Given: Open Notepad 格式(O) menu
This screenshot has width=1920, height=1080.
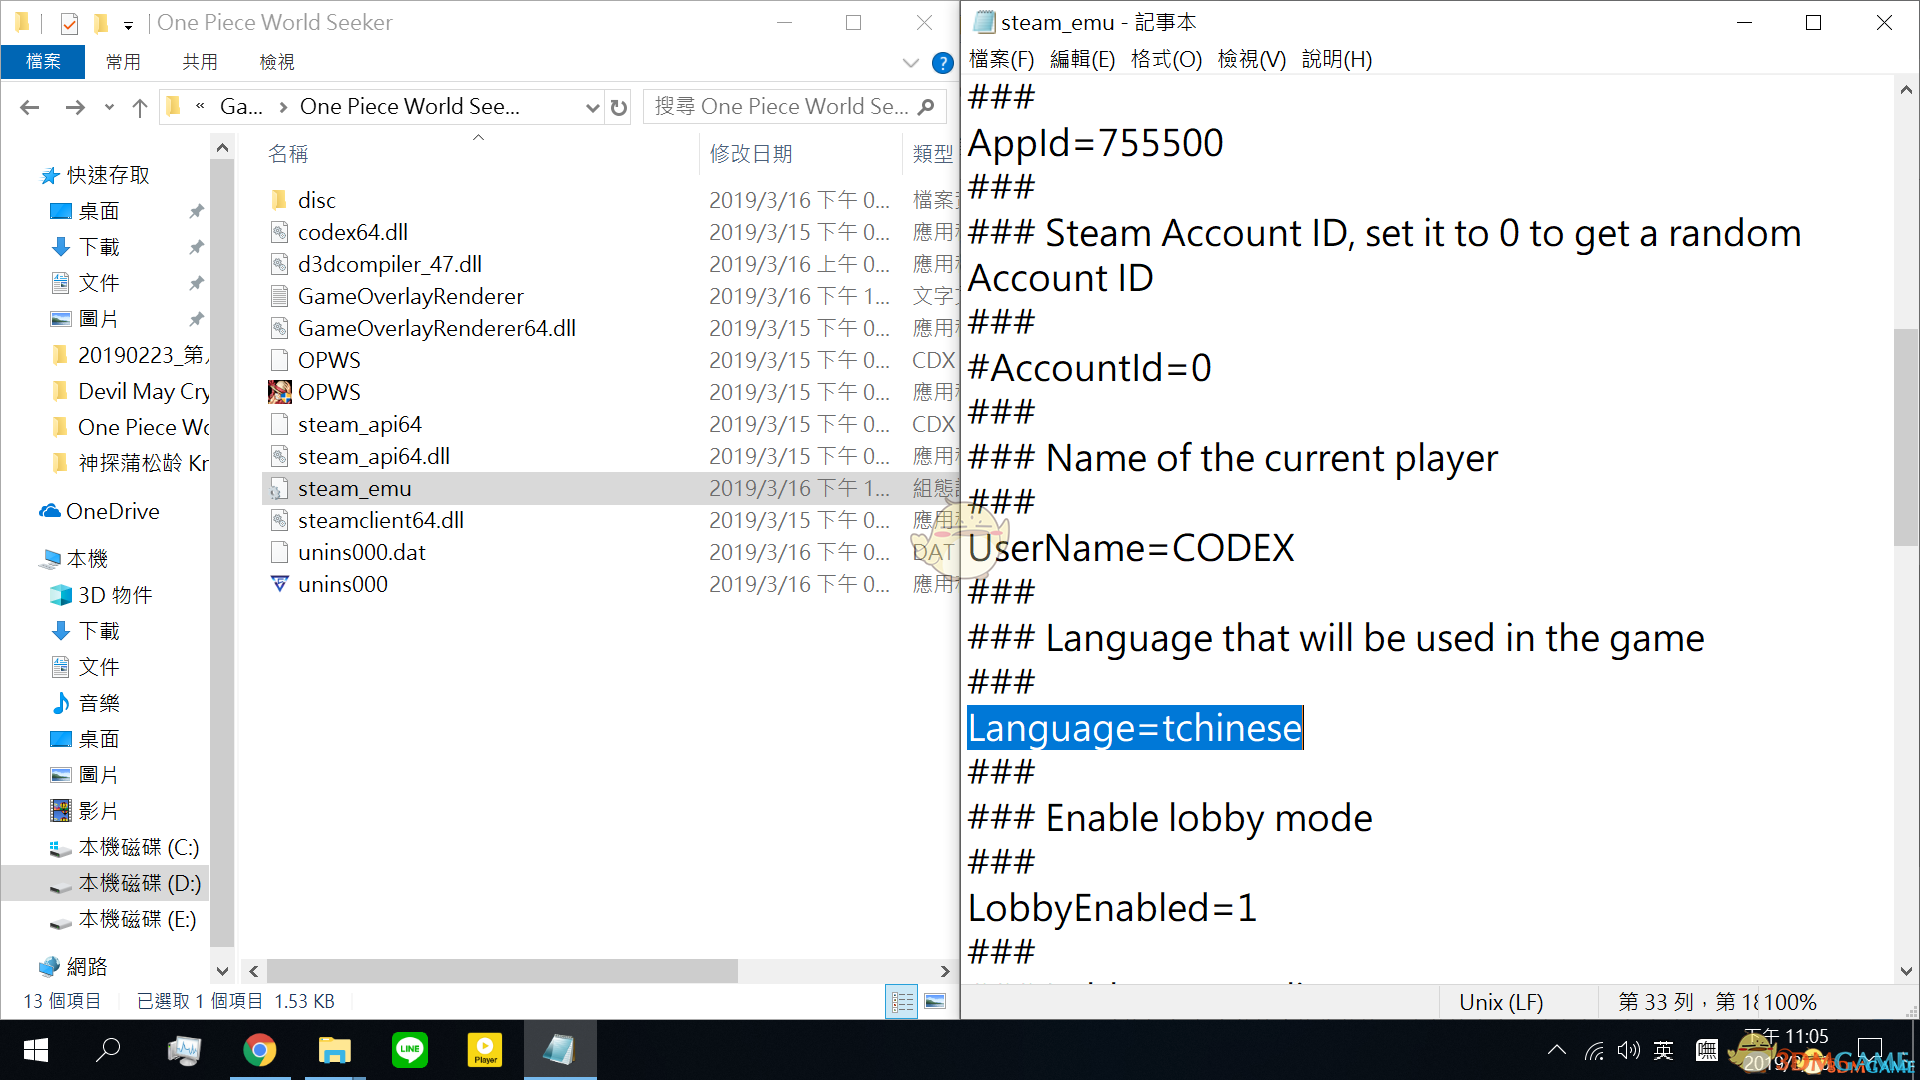Looking at the screenshot, I should 1166,60.
